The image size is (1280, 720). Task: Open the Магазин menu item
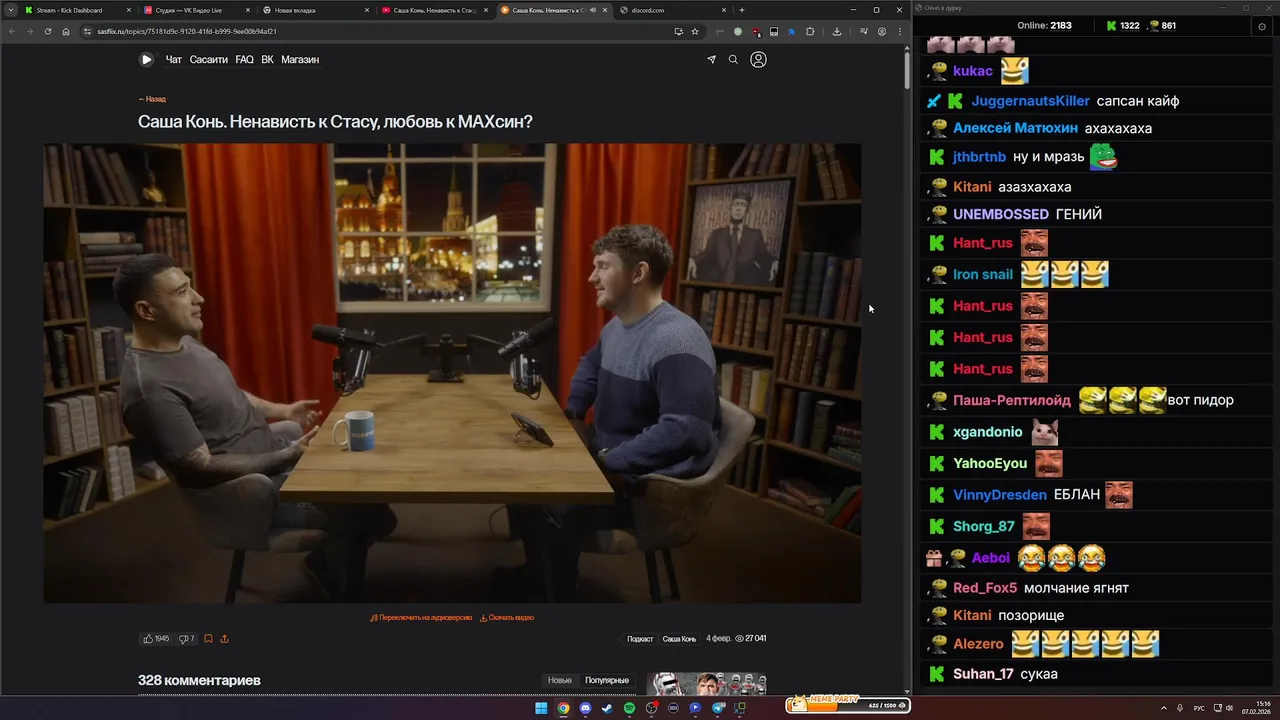tap(300, 59)
